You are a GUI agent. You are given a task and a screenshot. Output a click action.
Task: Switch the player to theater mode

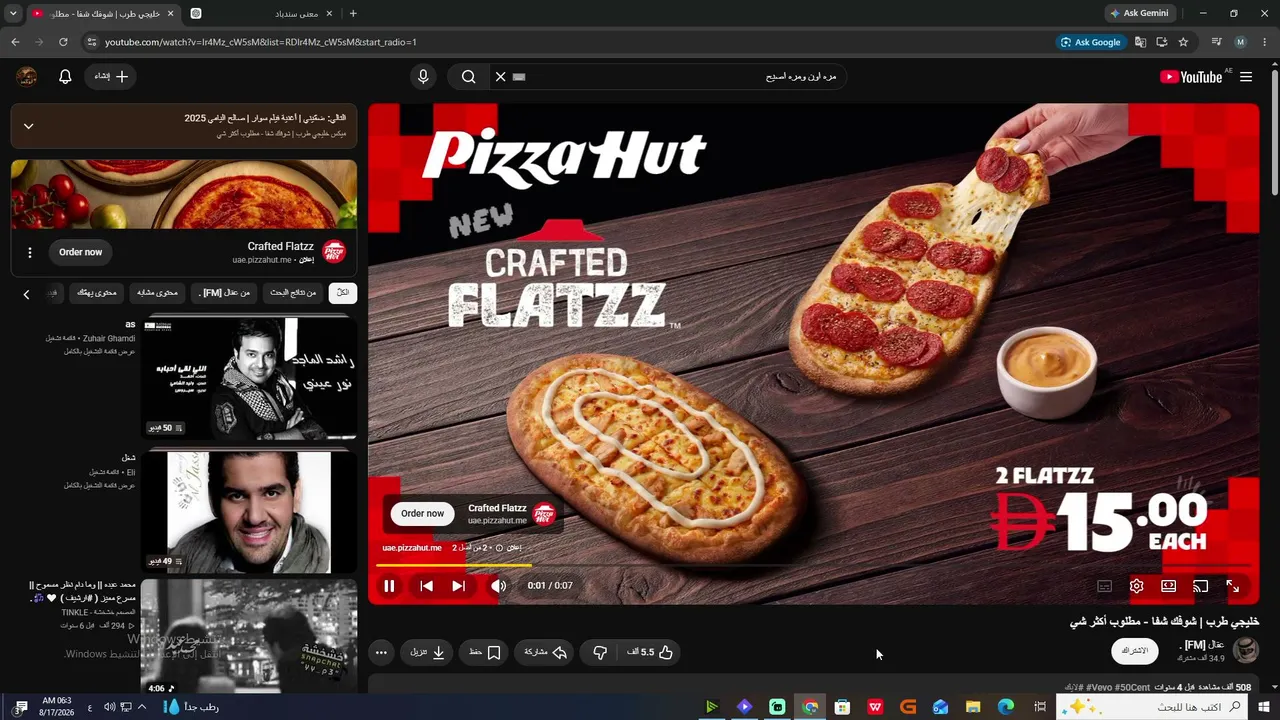click(x=1168, y=586)
